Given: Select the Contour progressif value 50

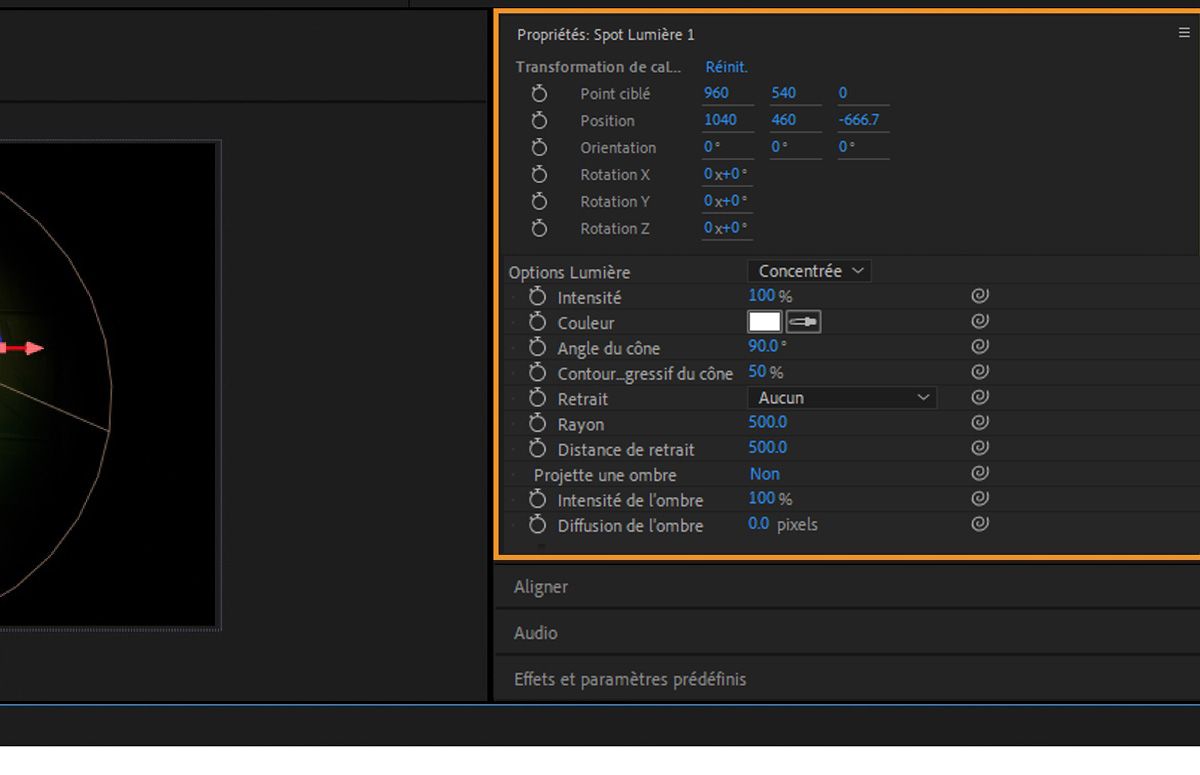Looking at the screenshot, I should click(757, 372).
